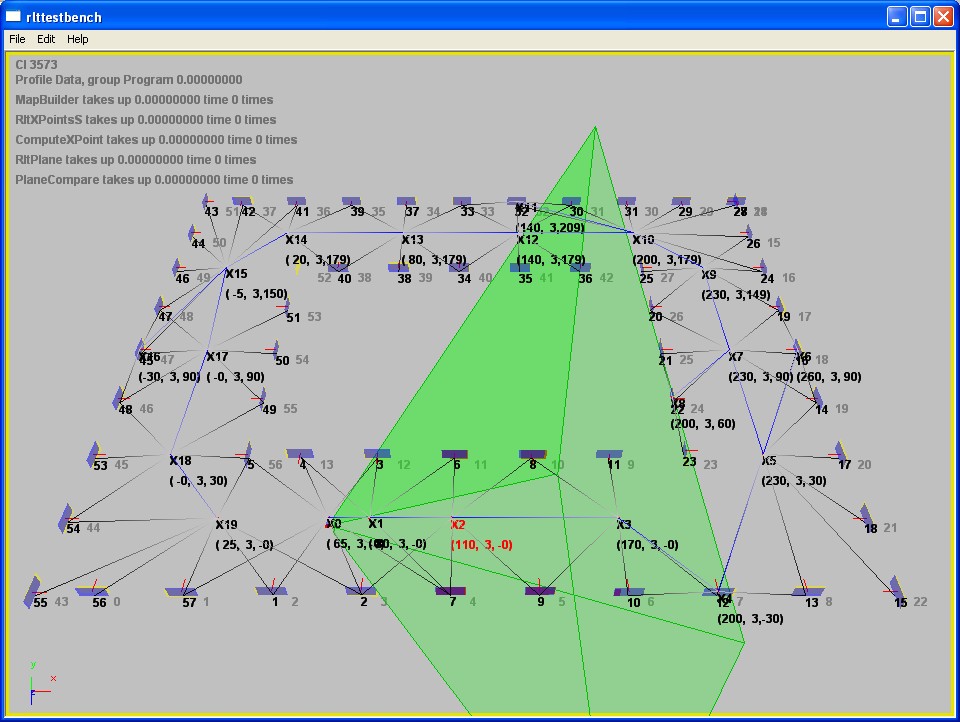Click the XYZ axis gizmo

pyautogui.click(x=39, y=684)
